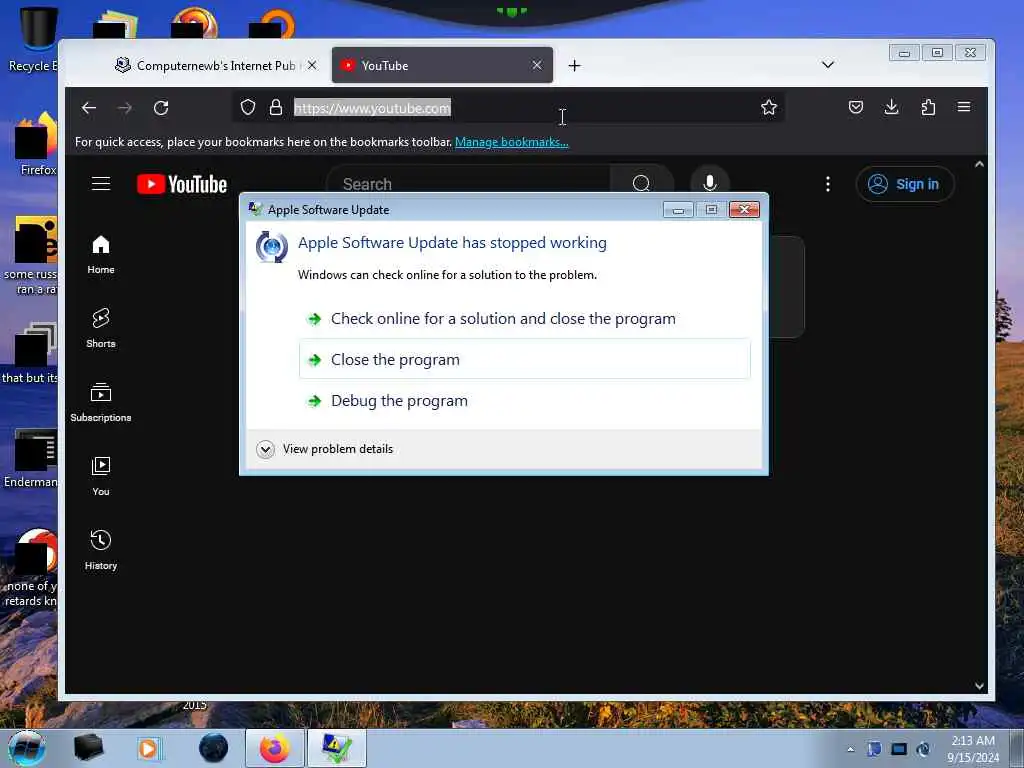The width and height of the screenshot is (1024, 768).
Task: Click the YouTube logo
Action: point(182,184)
